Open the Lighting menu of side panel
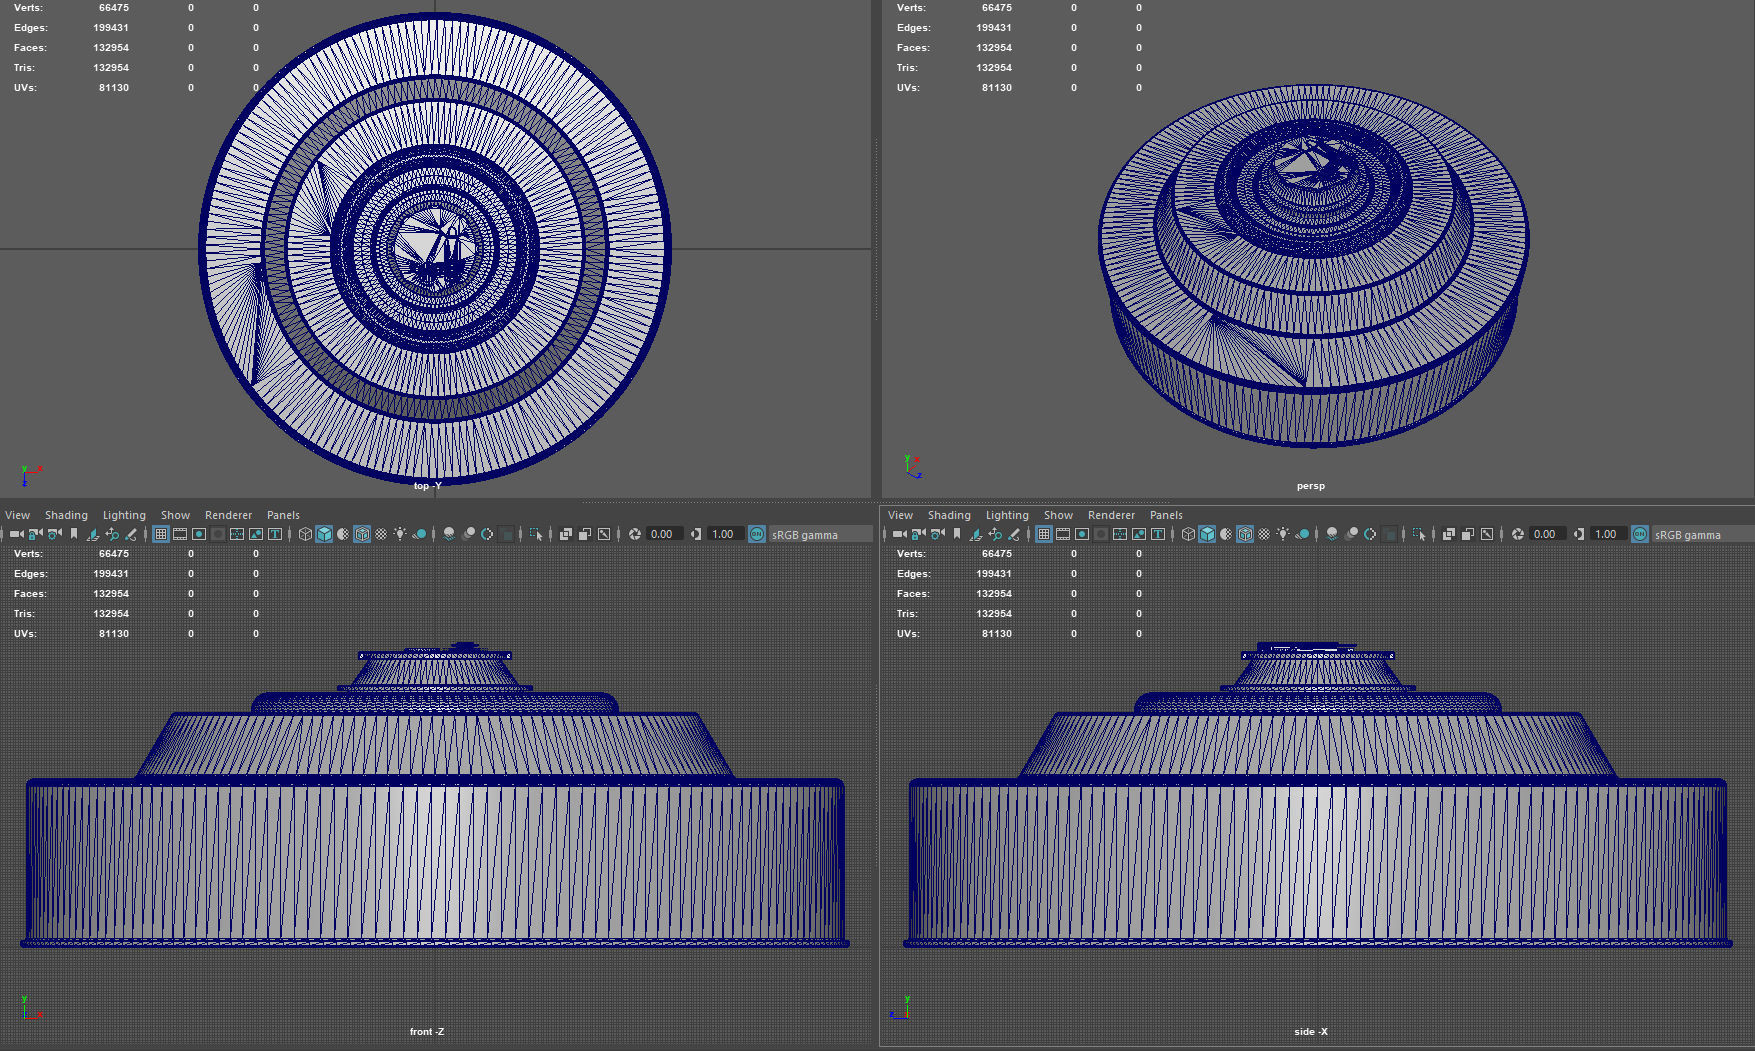This screenshot has width=1755, height=1051. [x=1007, y=515]
